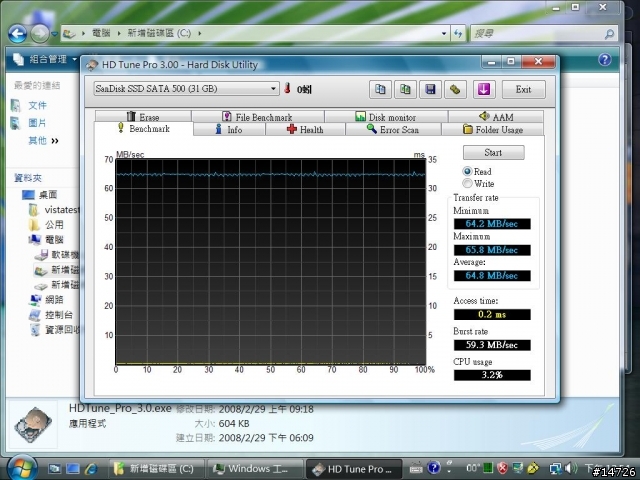Switch to the Info tab
Viewport: 640px width, 480px height.
229,129
